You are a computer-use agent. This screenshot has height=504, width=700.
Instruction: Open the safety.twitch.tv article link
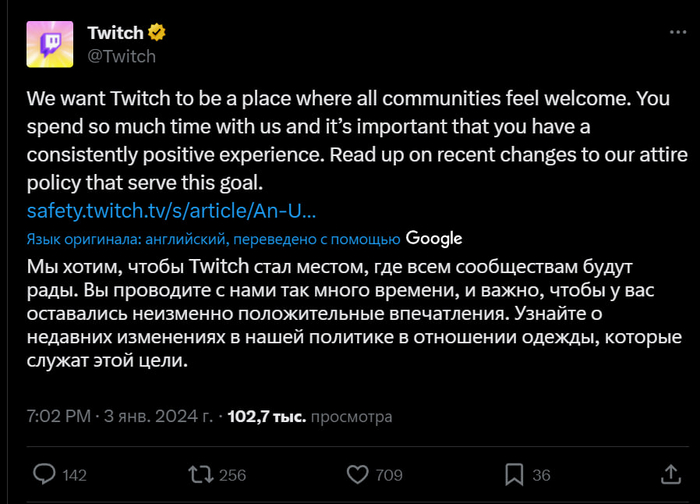coord(171,211)
